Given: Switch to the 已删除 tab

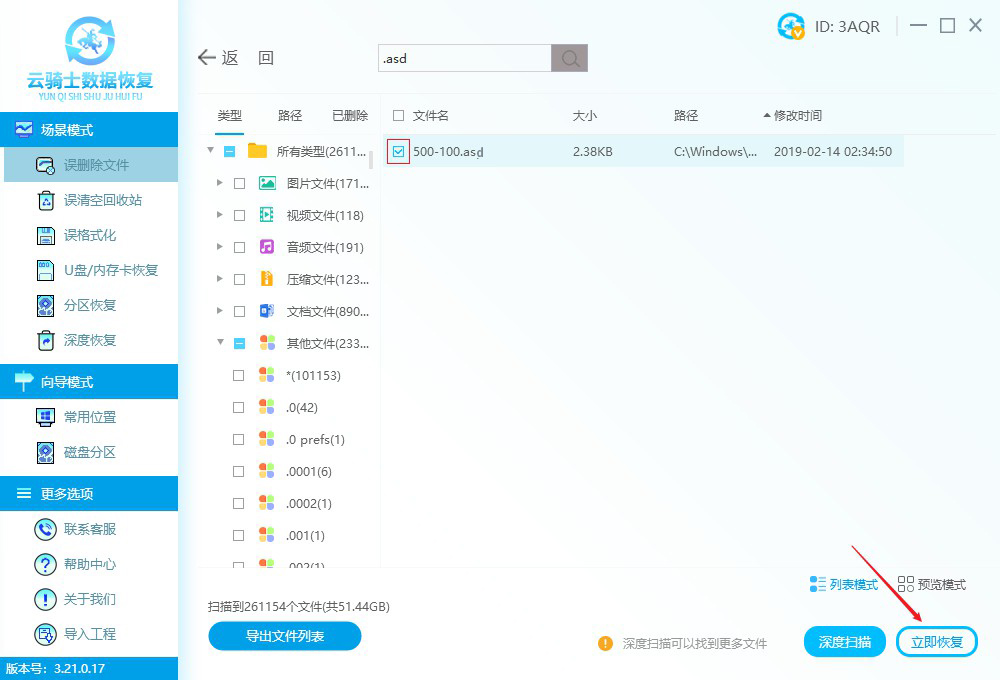Looking at the screenshot, I should (349, 115).
